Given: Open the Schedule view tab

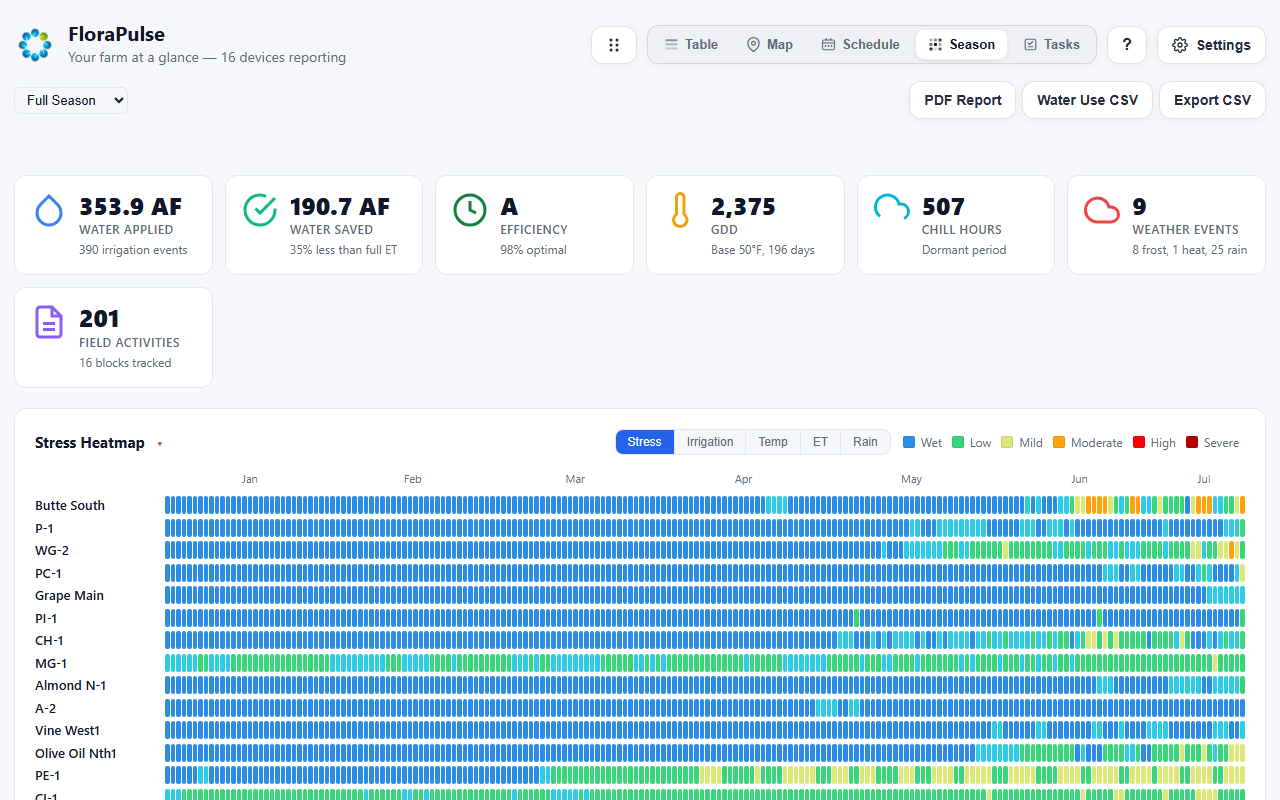Looking at the screenshot, I should pos(860,45).
